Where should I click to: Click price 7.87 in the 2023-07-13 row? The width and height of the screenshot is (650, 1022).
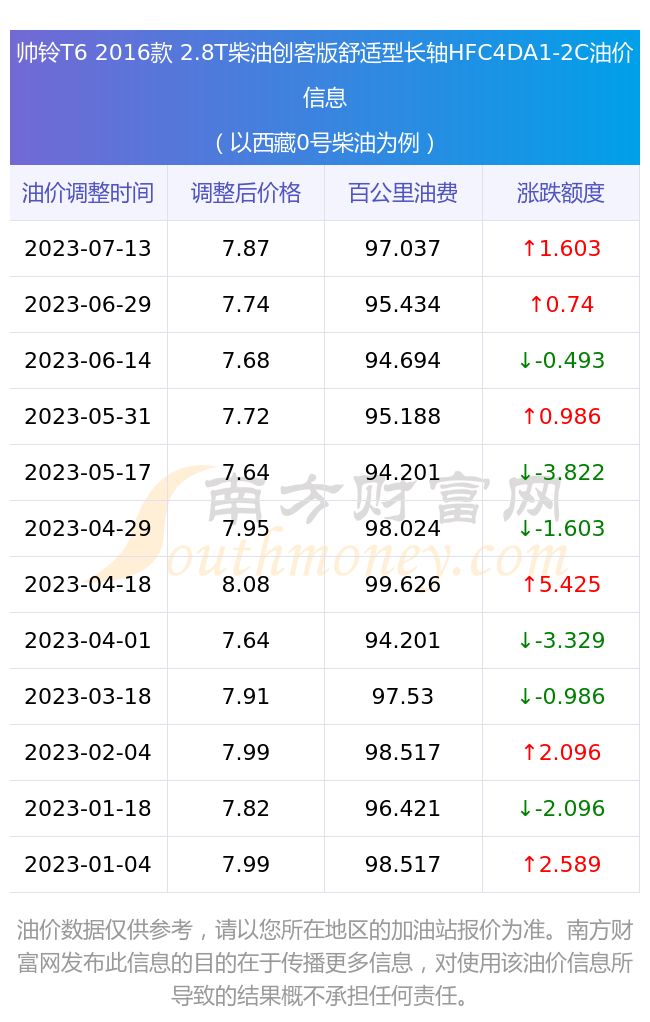coord(246,248)
